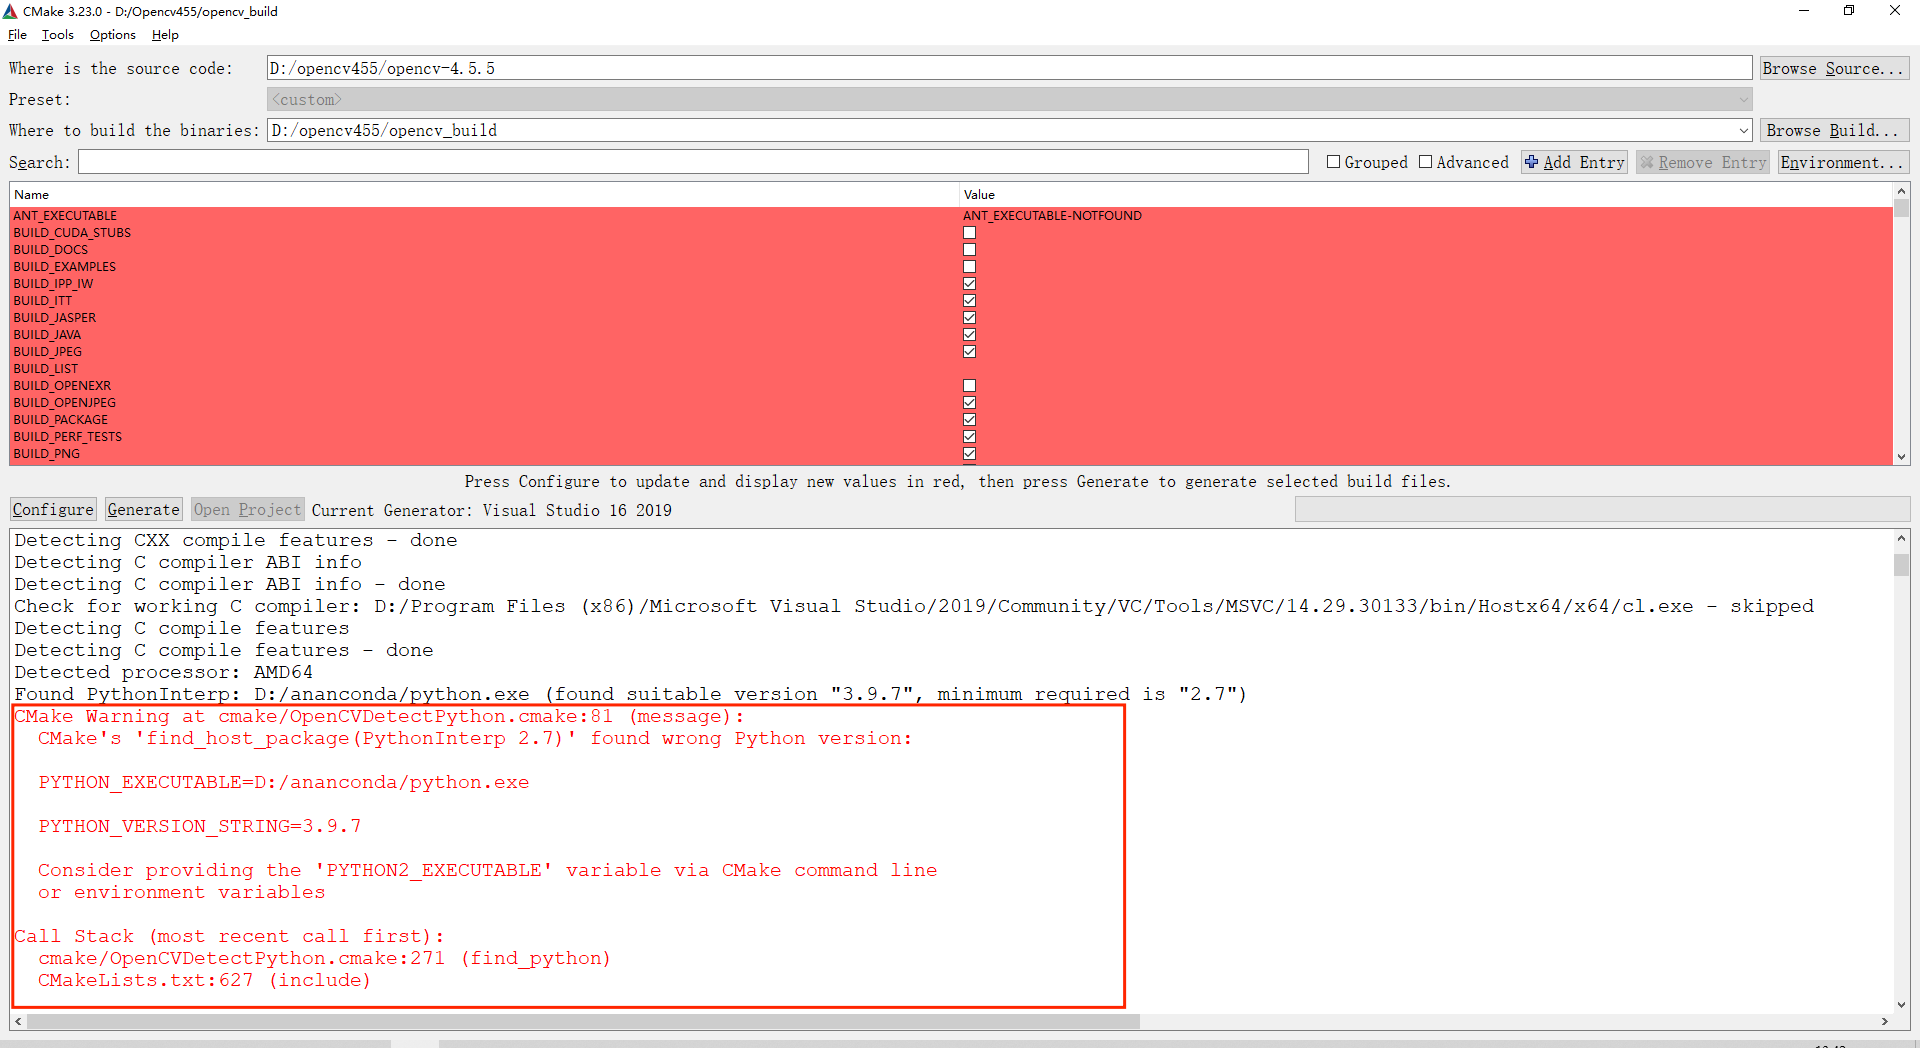Click the output horizontal scrollbar thumb

pos(584,1022)
